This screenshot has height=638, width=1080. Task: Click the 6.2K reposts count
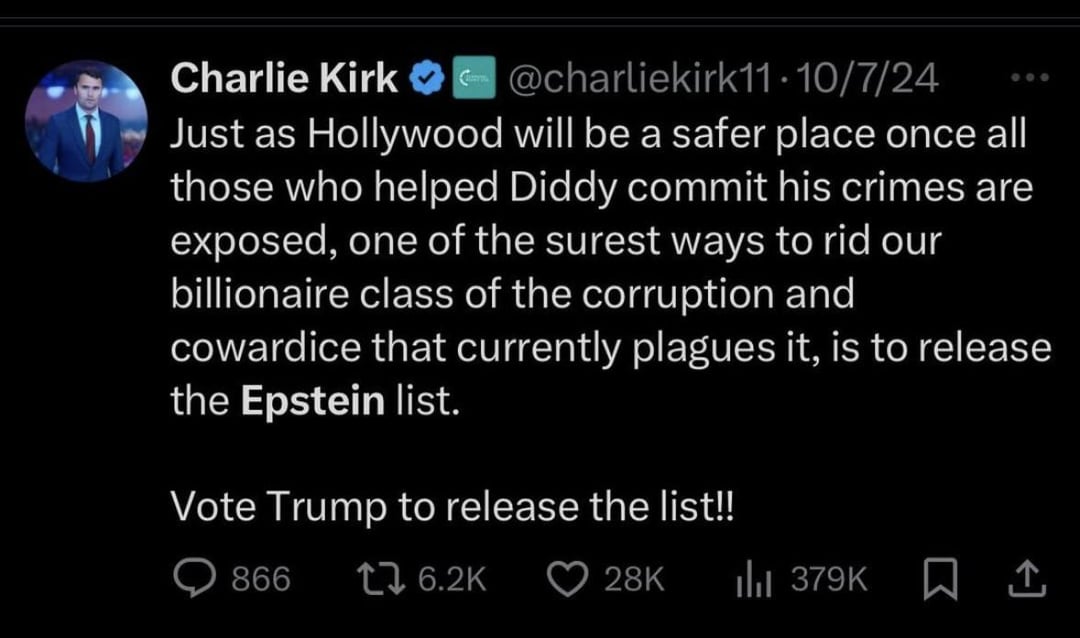coord(452,579)
